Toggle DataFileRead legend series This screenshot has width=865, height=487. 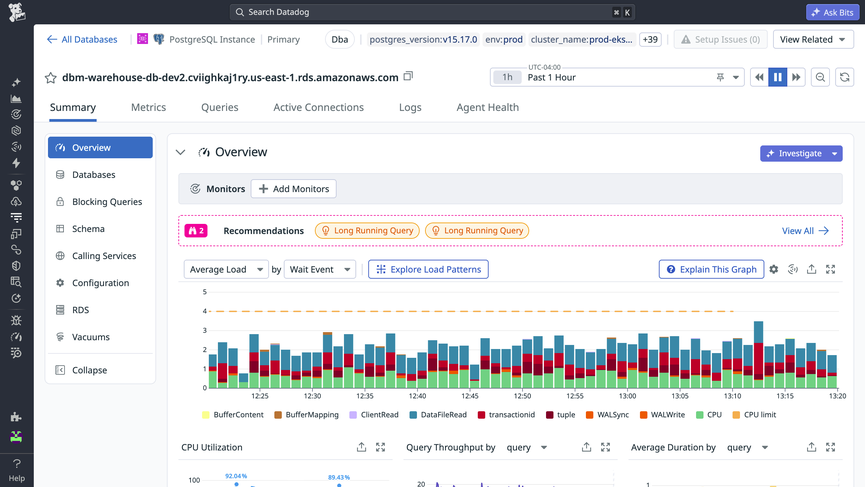click(437, 415)
